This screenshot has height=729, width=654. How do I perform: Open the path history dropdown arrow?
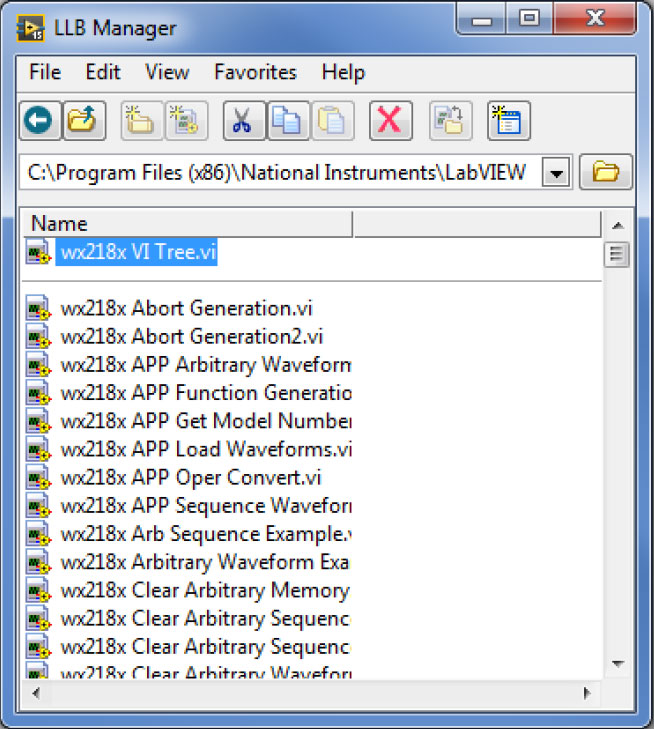(x=558, y=173)
